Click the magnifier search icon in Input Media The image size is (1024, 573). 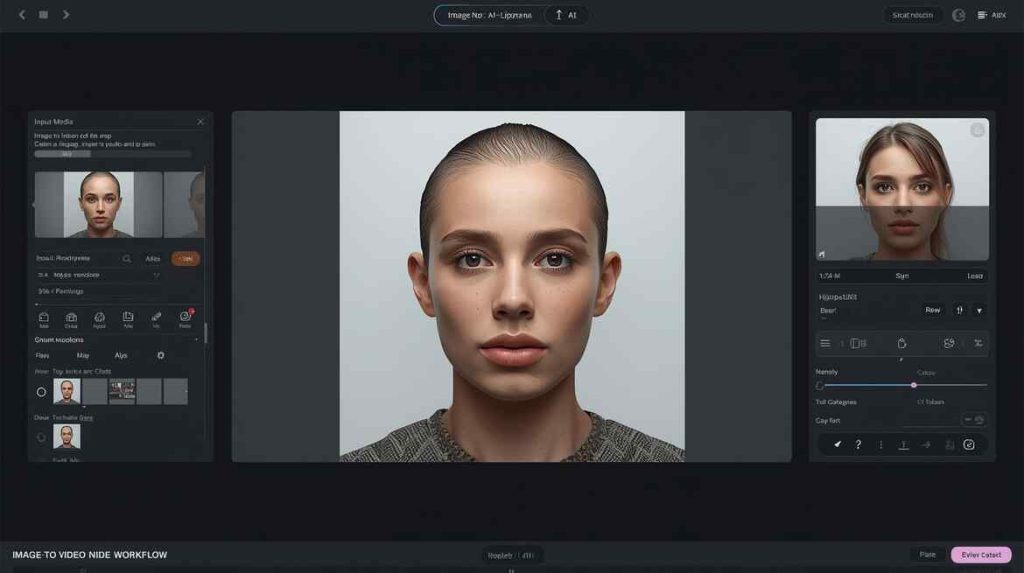[x=127, y=259]
